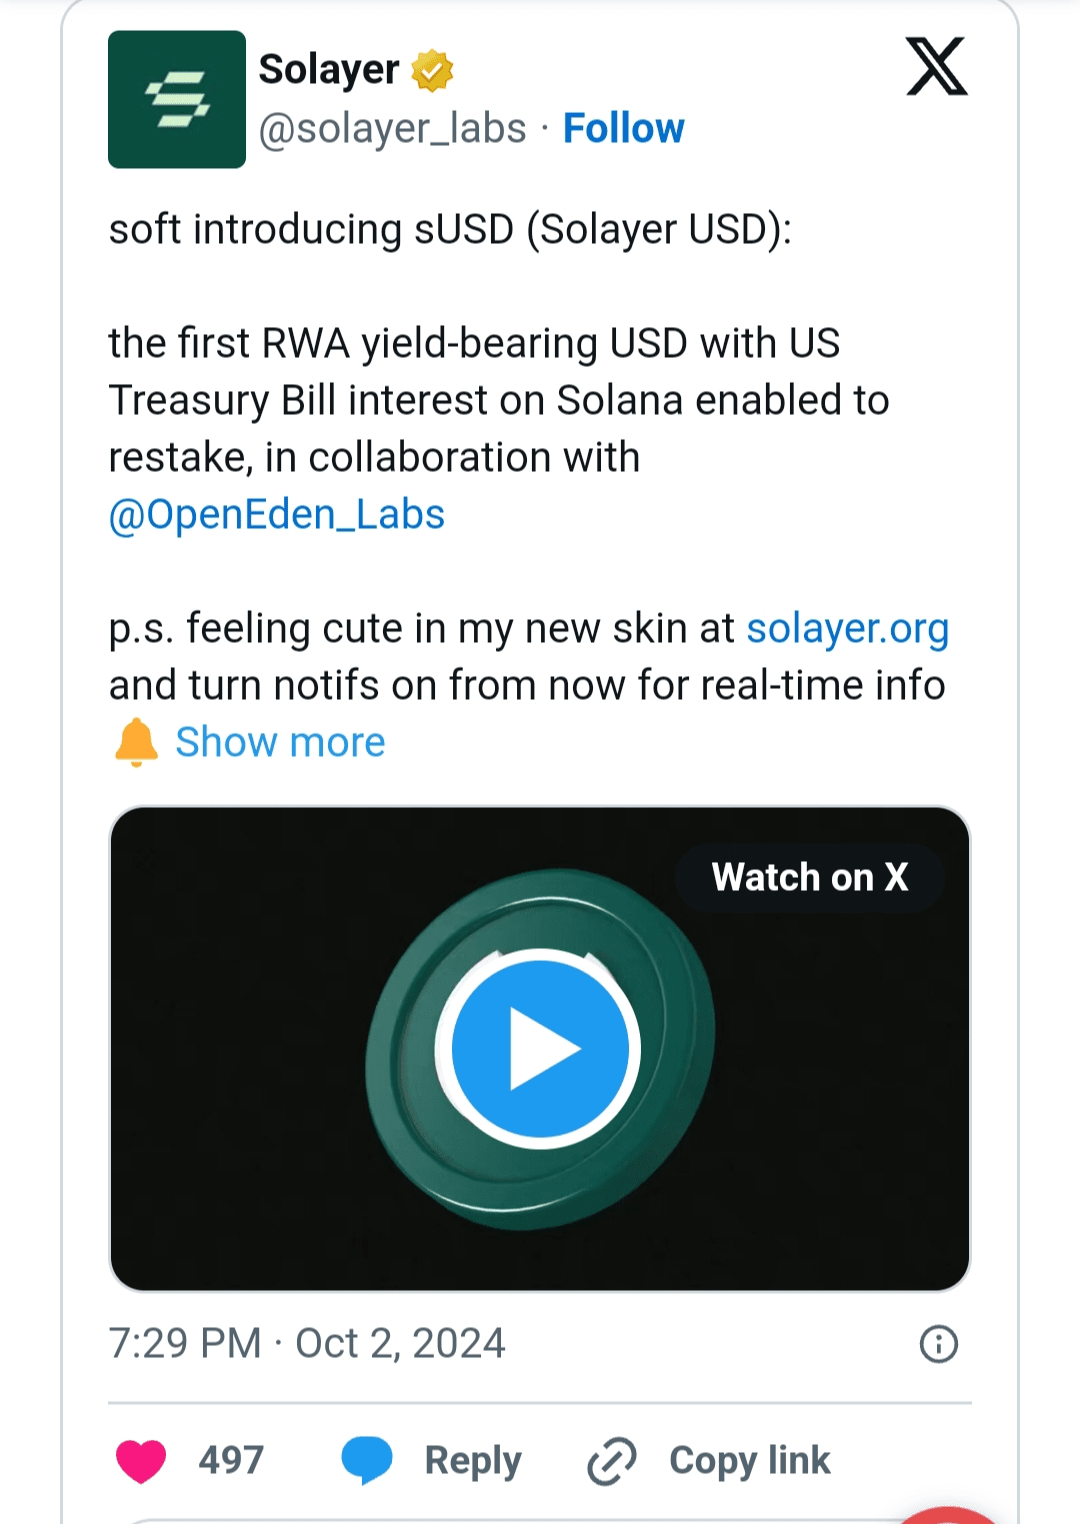Viewport: 1080px width, 1524px height.
Task: Click the blue reply speech bubble icon
Action: tap(367, 1460)
